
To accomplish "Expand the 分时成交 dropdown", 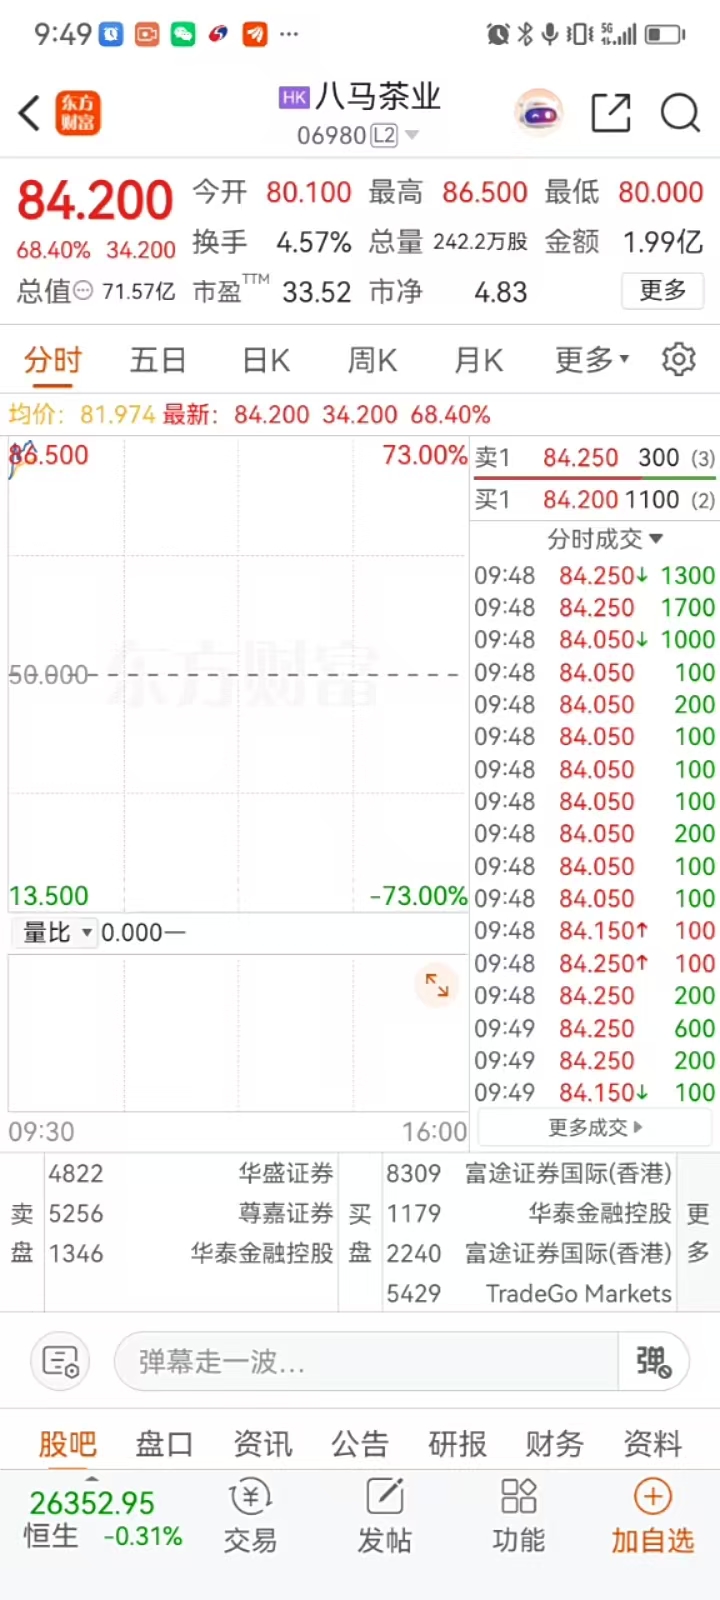I will point(604,539).
